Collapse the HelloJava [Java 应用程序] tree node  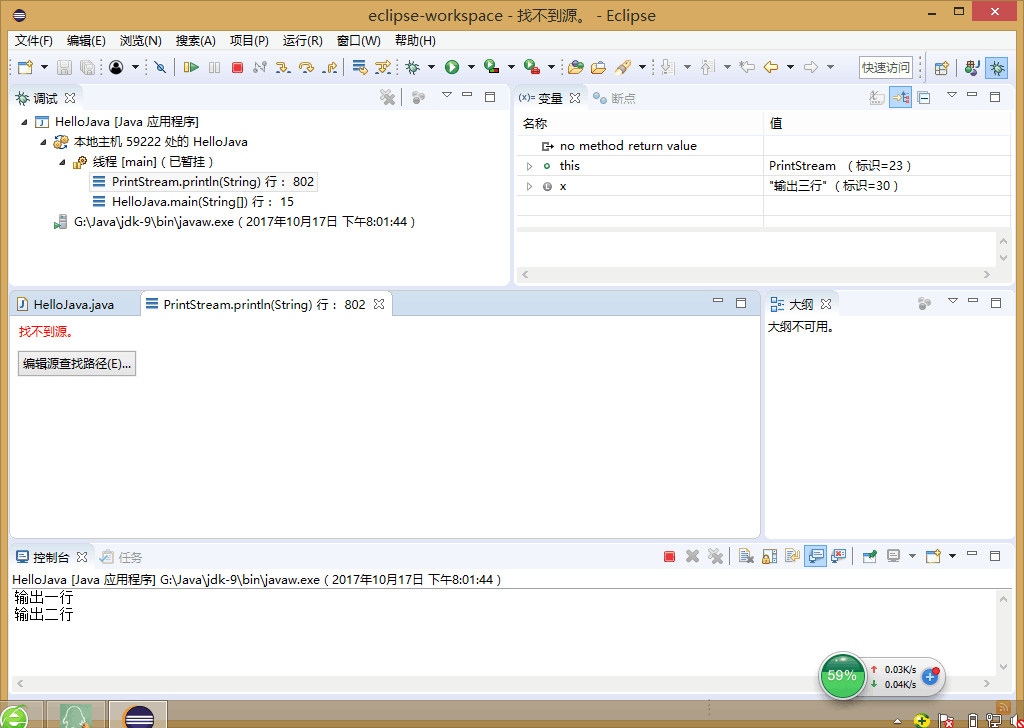tap(24, 122)
